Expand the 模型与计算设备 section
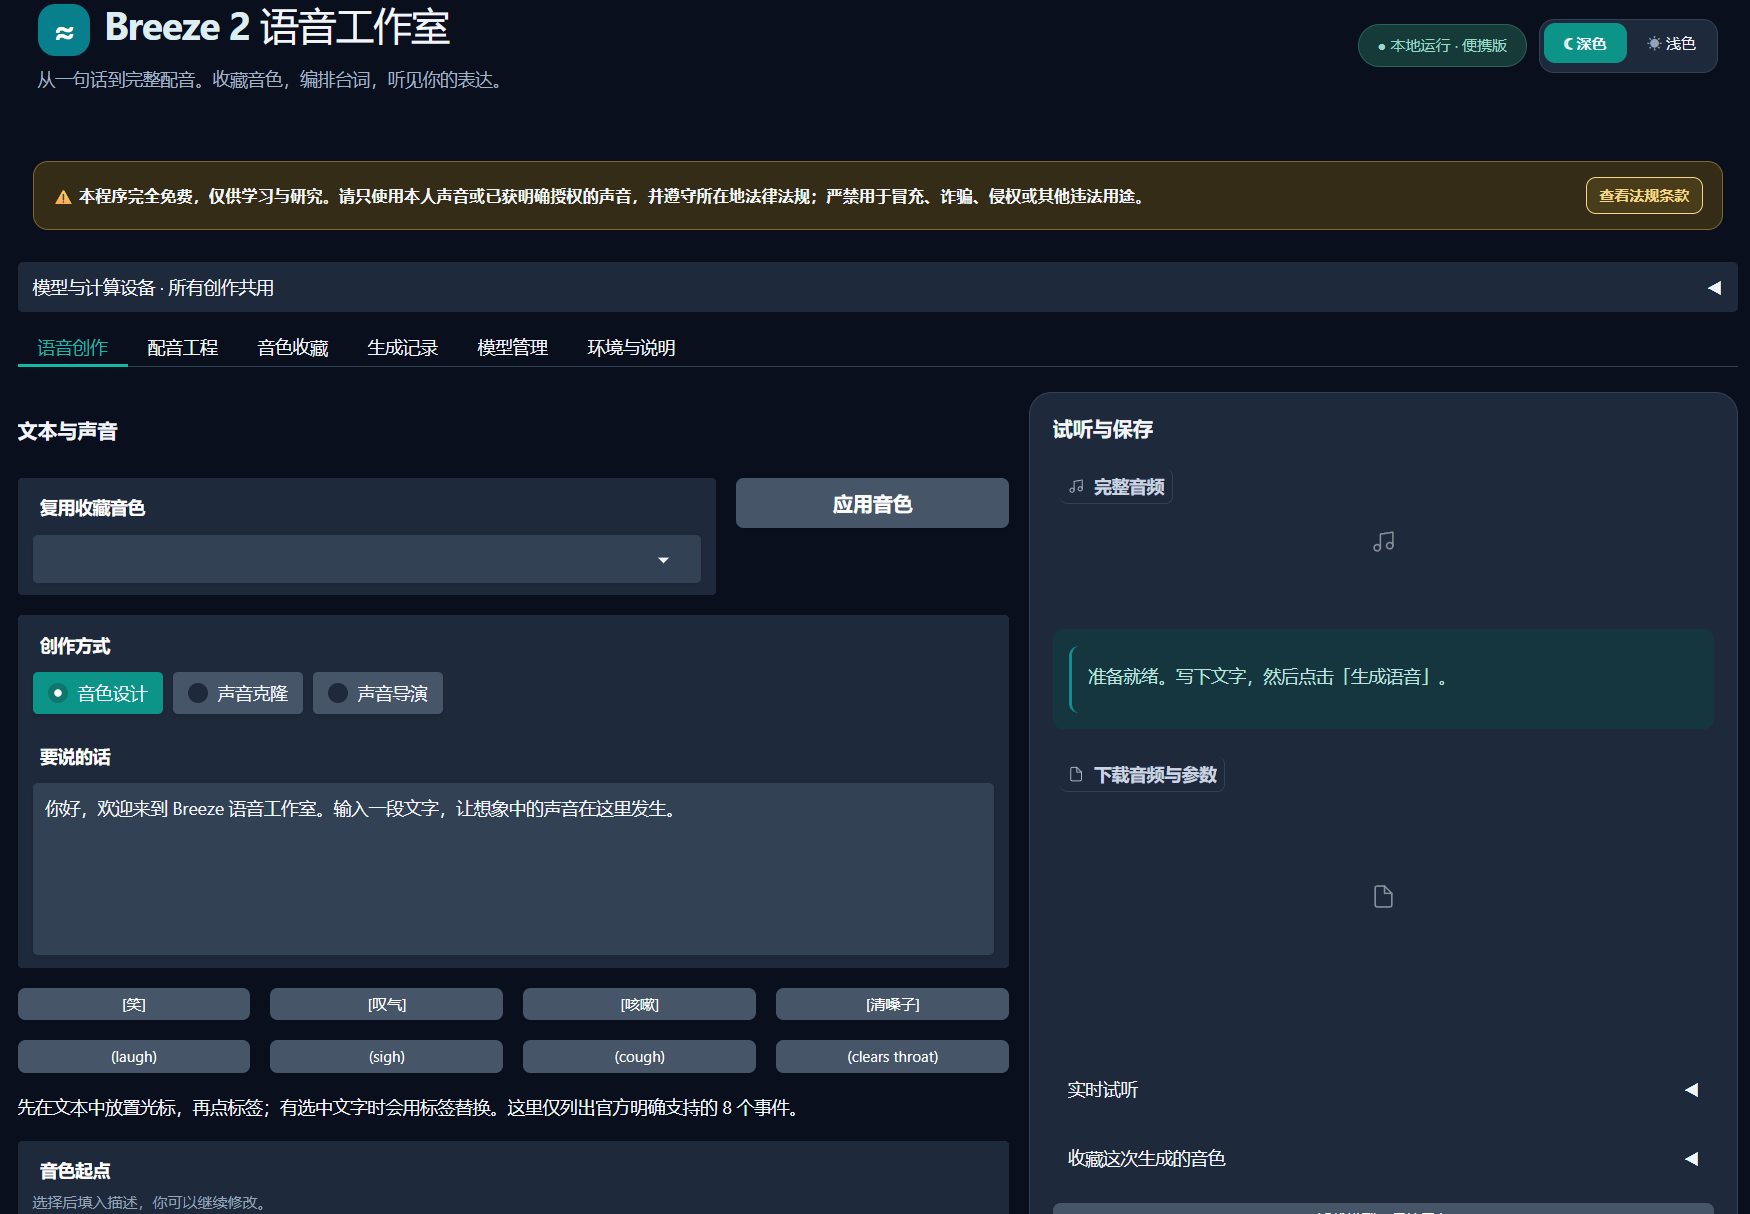 [878, 288]
